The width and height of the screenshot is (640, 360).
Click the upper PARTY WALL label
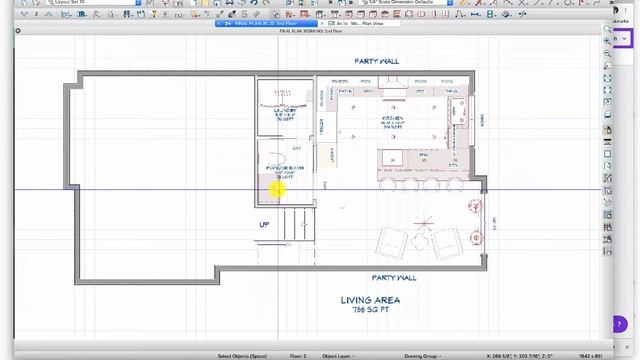(376, 61)
